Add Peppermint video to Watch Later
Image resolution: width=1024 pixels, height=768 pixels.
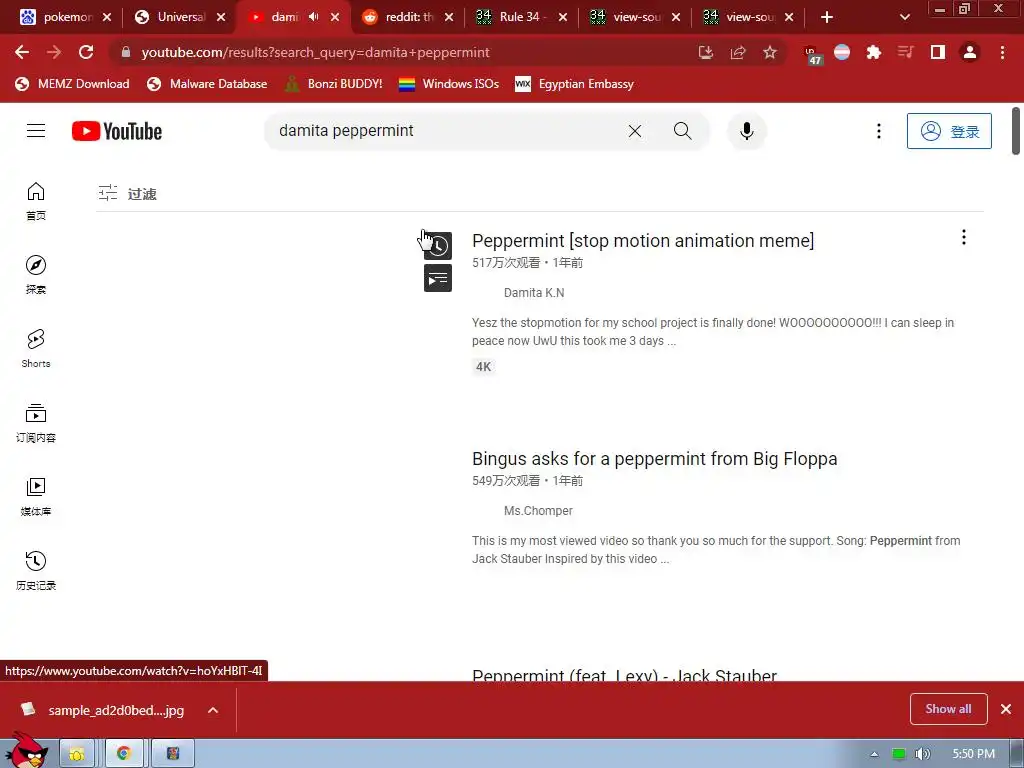point(438,246)
